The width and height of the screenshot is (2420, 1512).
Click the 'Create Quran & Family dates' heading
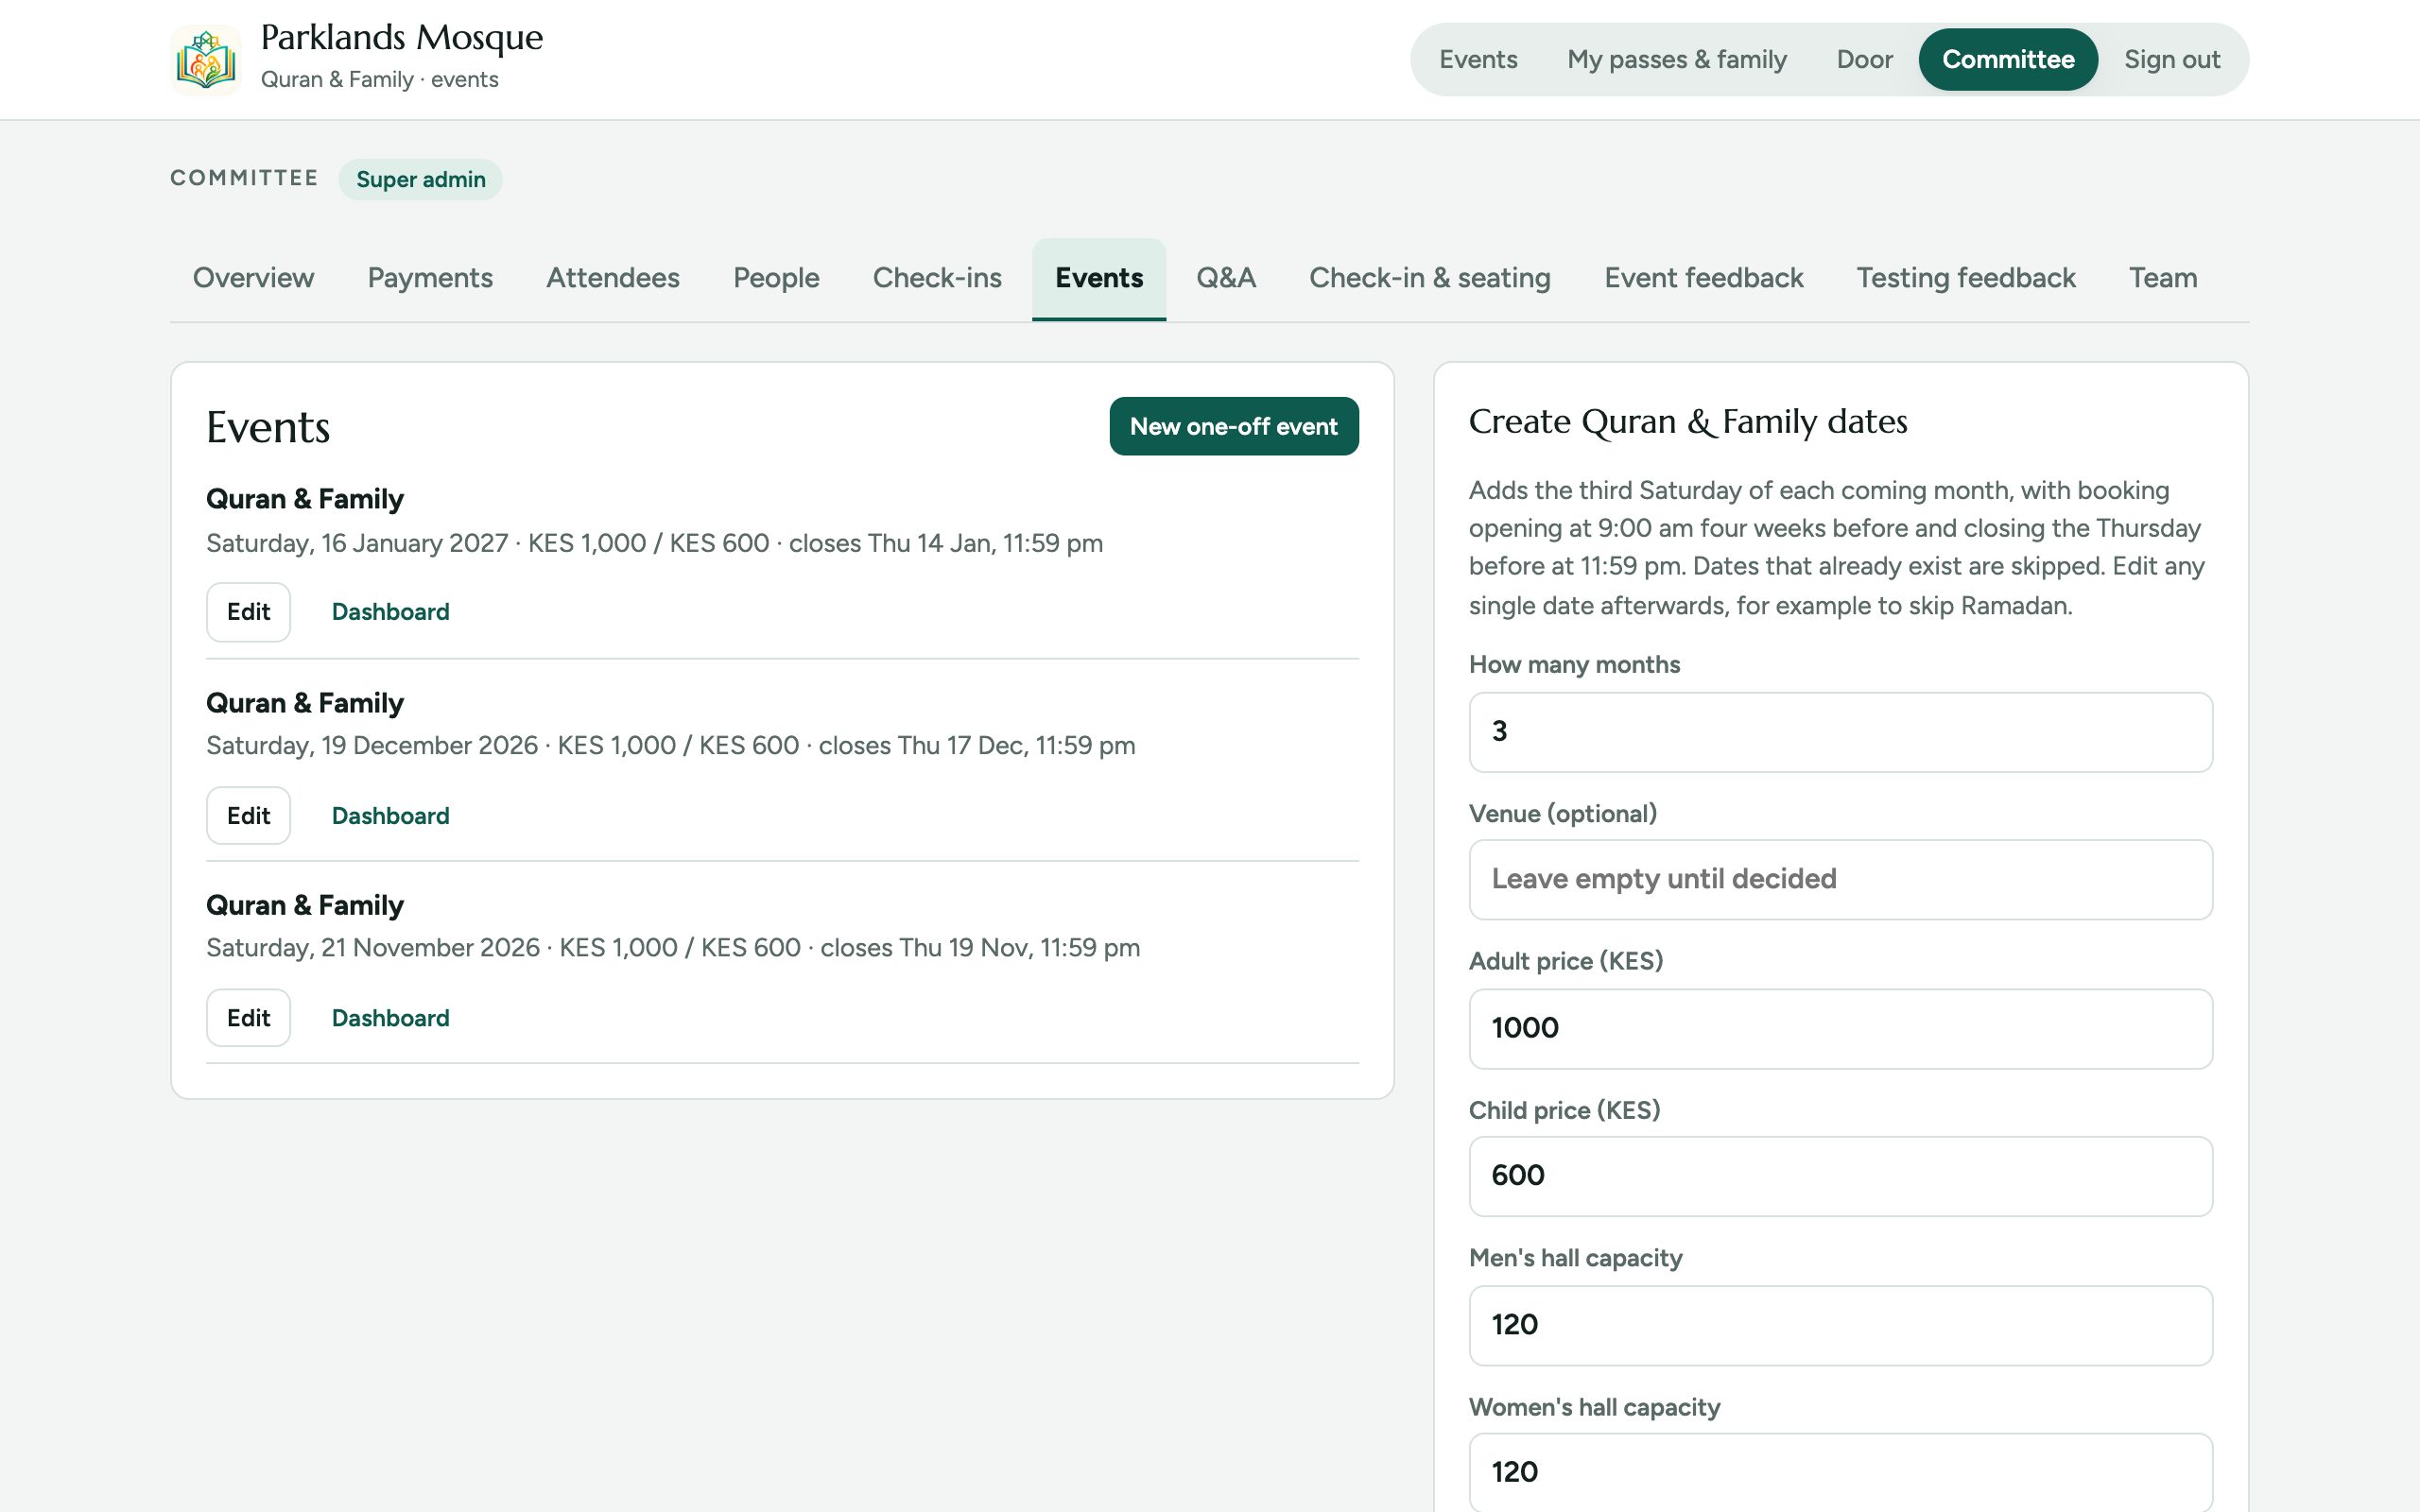(1688, 422)
